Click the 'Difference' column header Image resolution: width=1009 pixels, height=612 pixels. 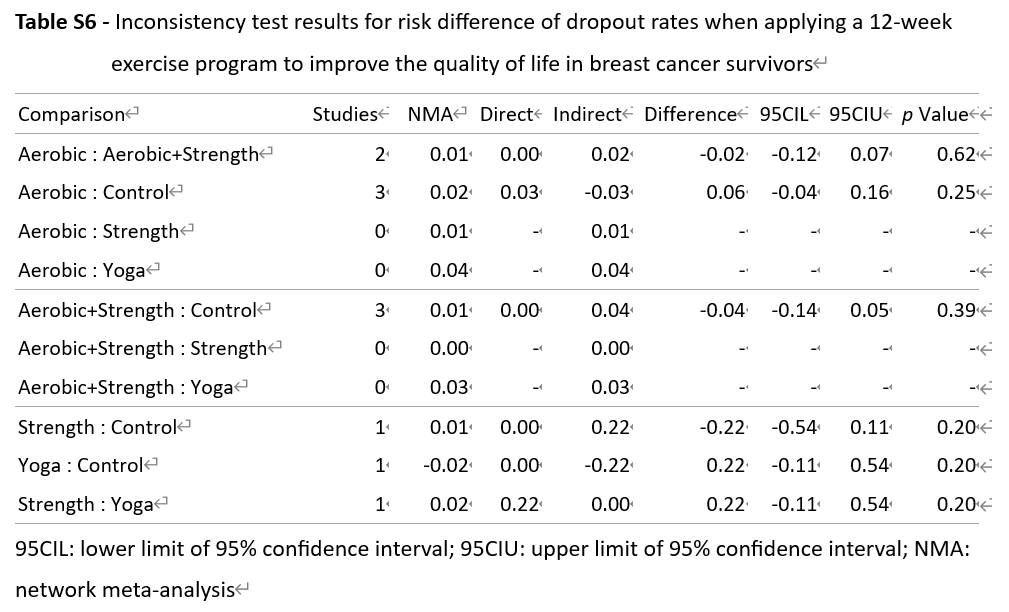pyautogui.click(x=690, y=114)
